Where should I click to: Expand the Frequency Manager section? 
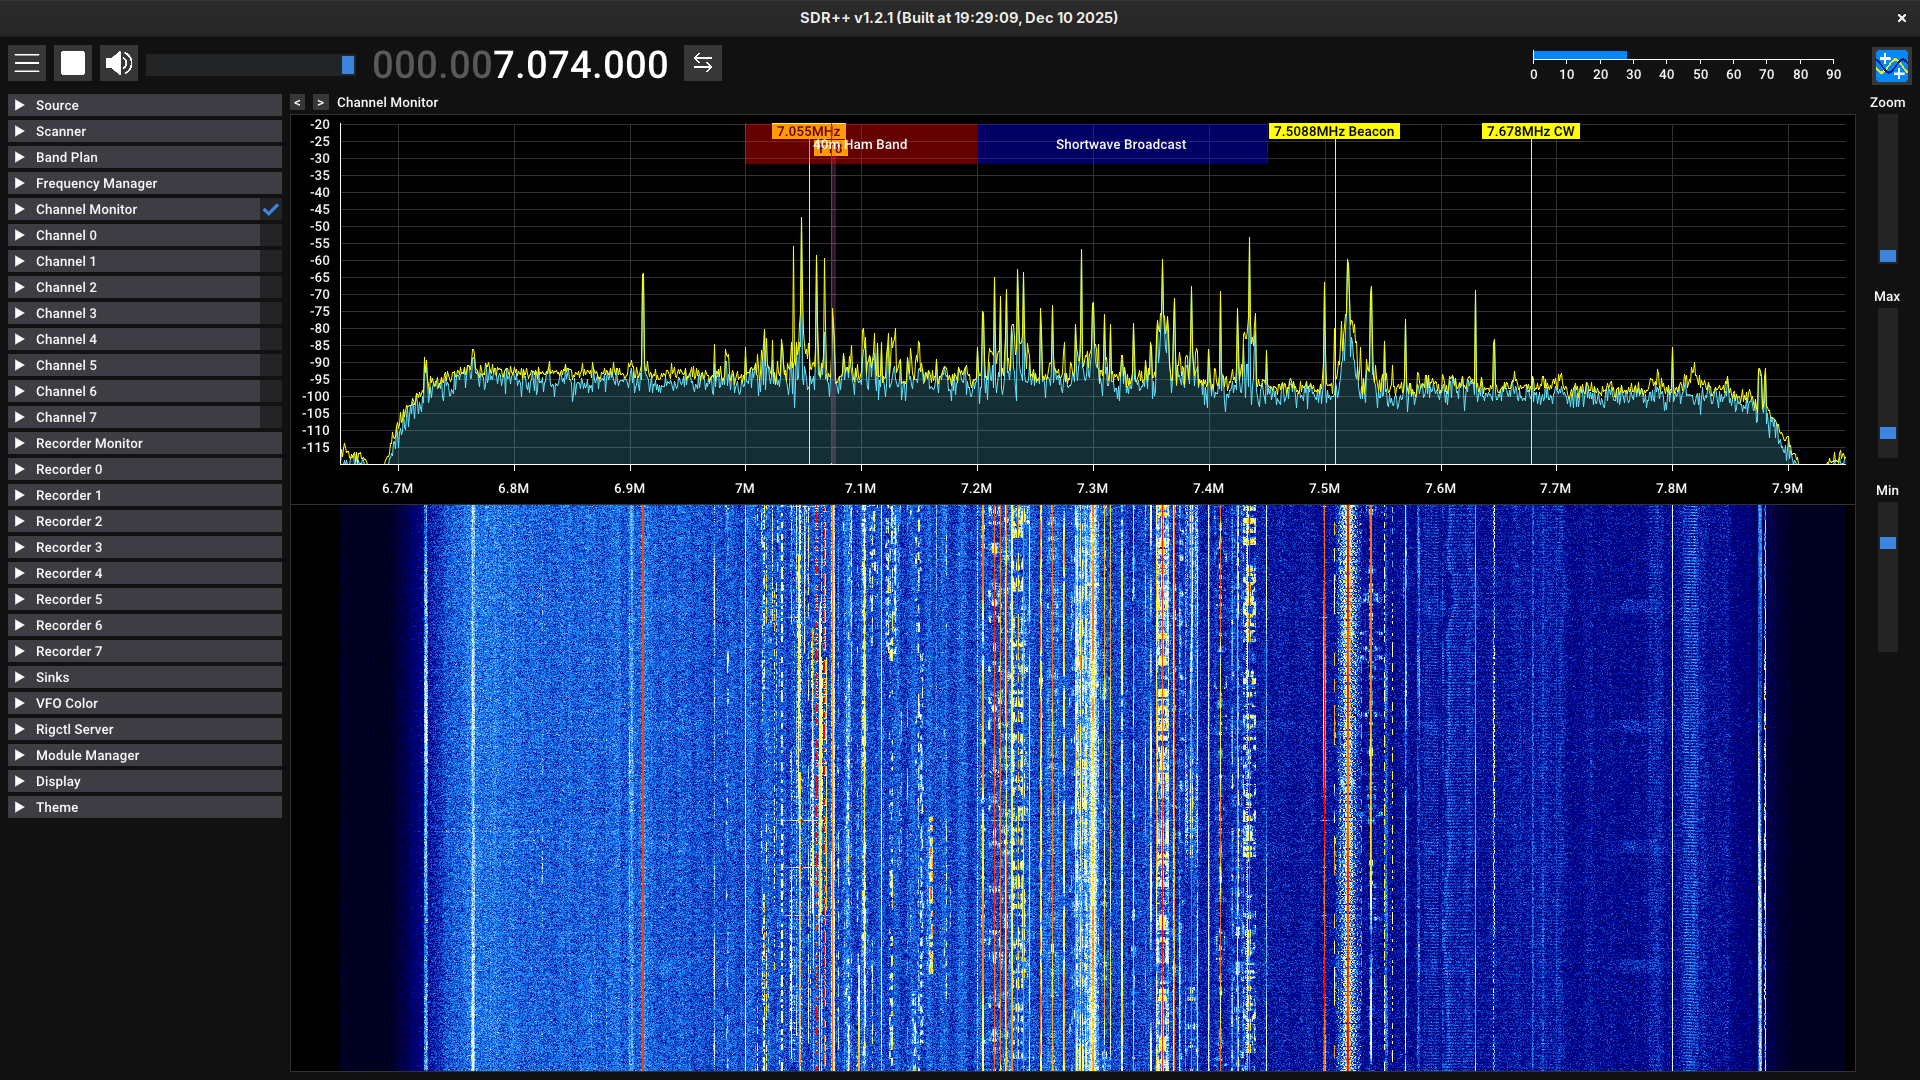96,184
